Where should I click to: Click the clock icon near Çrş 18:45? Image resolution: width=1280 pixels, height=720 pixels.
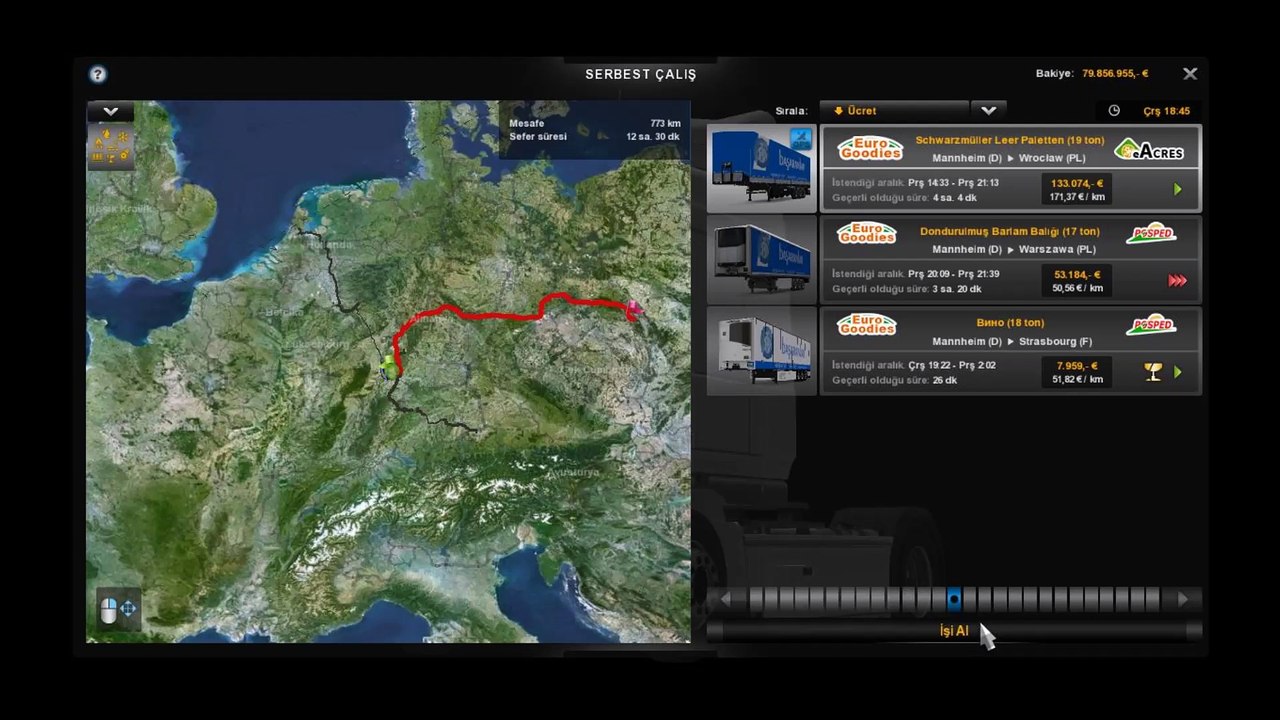pyautogui.click(x=1114, y=111)
